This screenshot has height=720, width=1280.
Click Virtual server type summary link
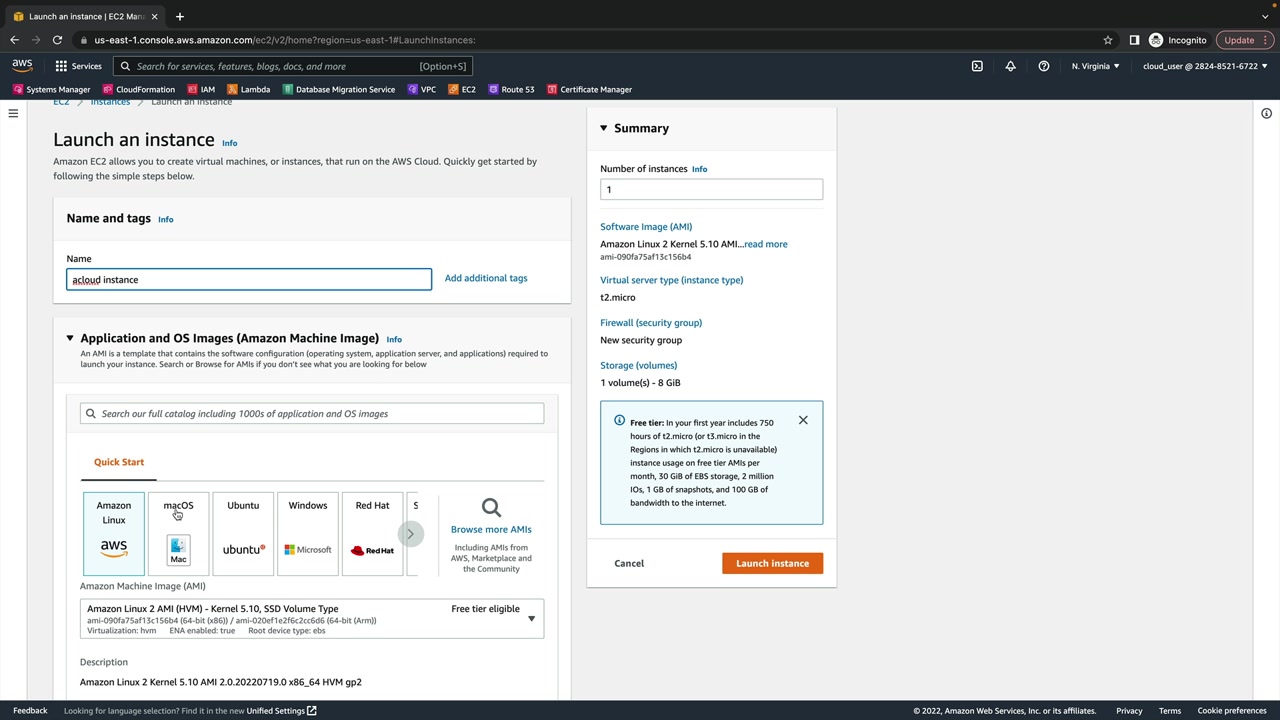tap(672, 280)
